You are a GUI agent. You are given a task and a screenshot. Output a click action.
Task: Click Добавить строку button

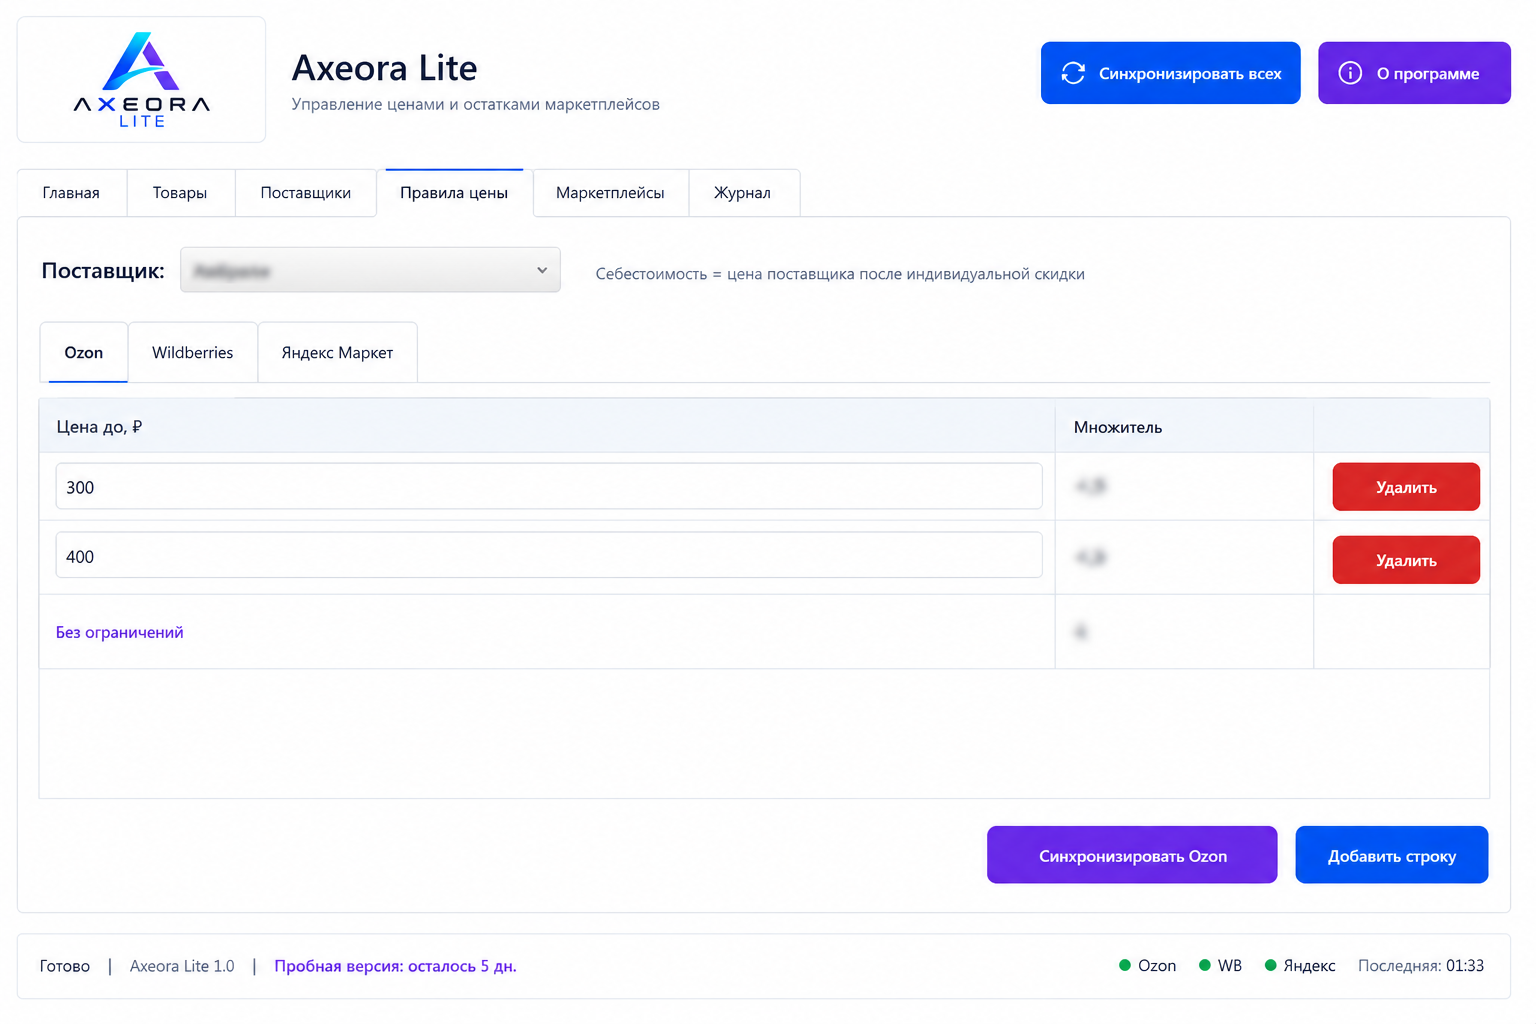1392,855
